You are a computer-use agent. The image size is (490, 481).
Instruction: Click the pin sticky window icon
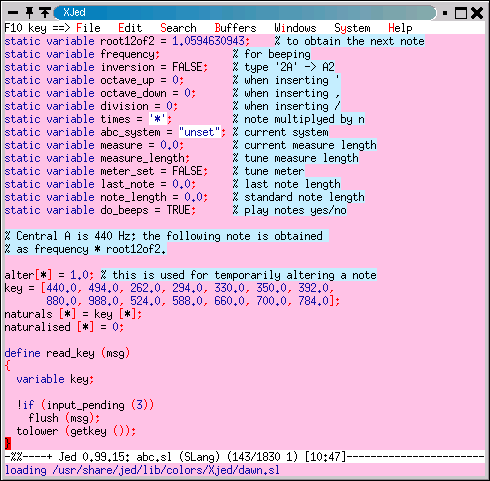(29, 13)
